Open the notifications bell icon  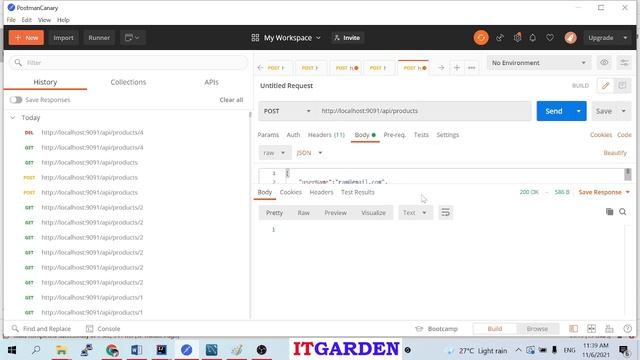point(533,38)
